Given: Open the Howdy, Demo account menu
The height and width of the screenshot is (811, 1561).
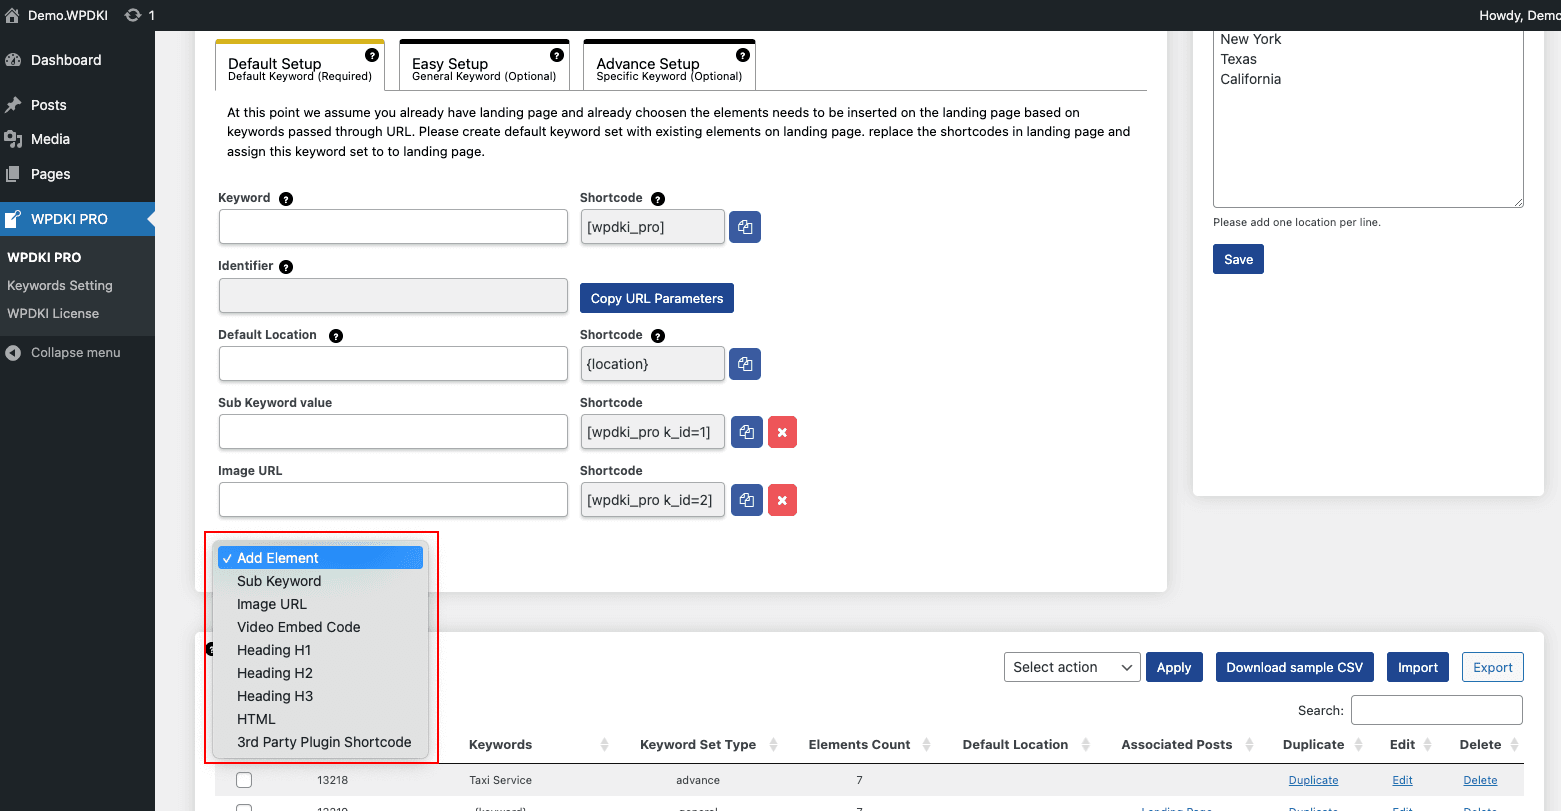Looking at the screenshot, I should (1518, 15).
